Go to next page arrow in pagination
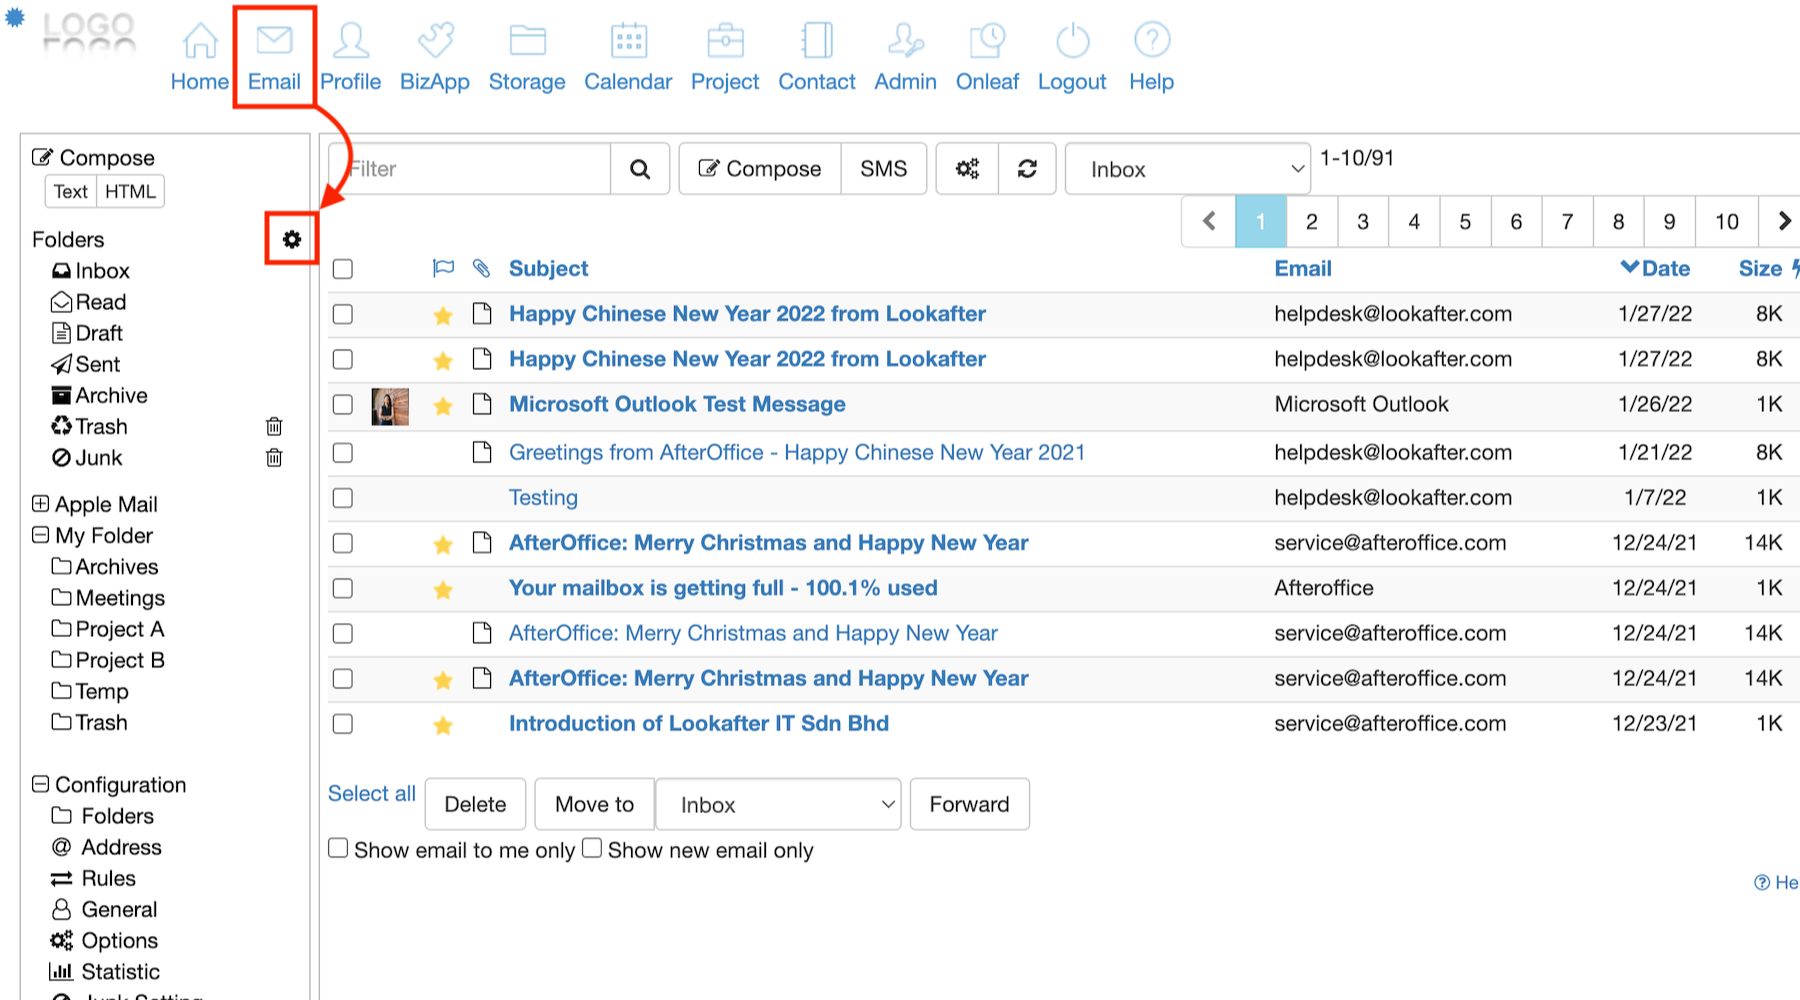Image resolution: width=1800 pixels, height=1000 pixels. tap(1783, 221)
